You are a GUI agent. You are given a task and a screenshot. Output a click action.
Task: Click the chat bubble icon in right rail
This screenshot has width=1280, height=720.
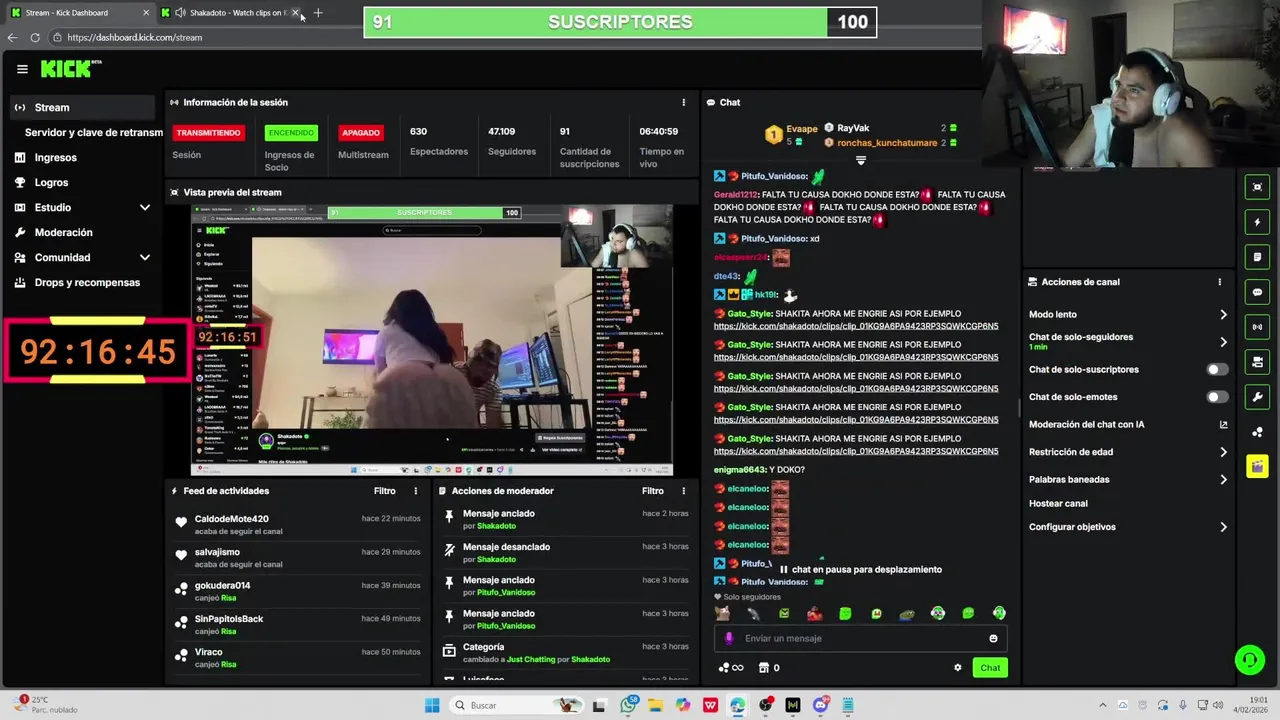click(x=1257, y=292)
